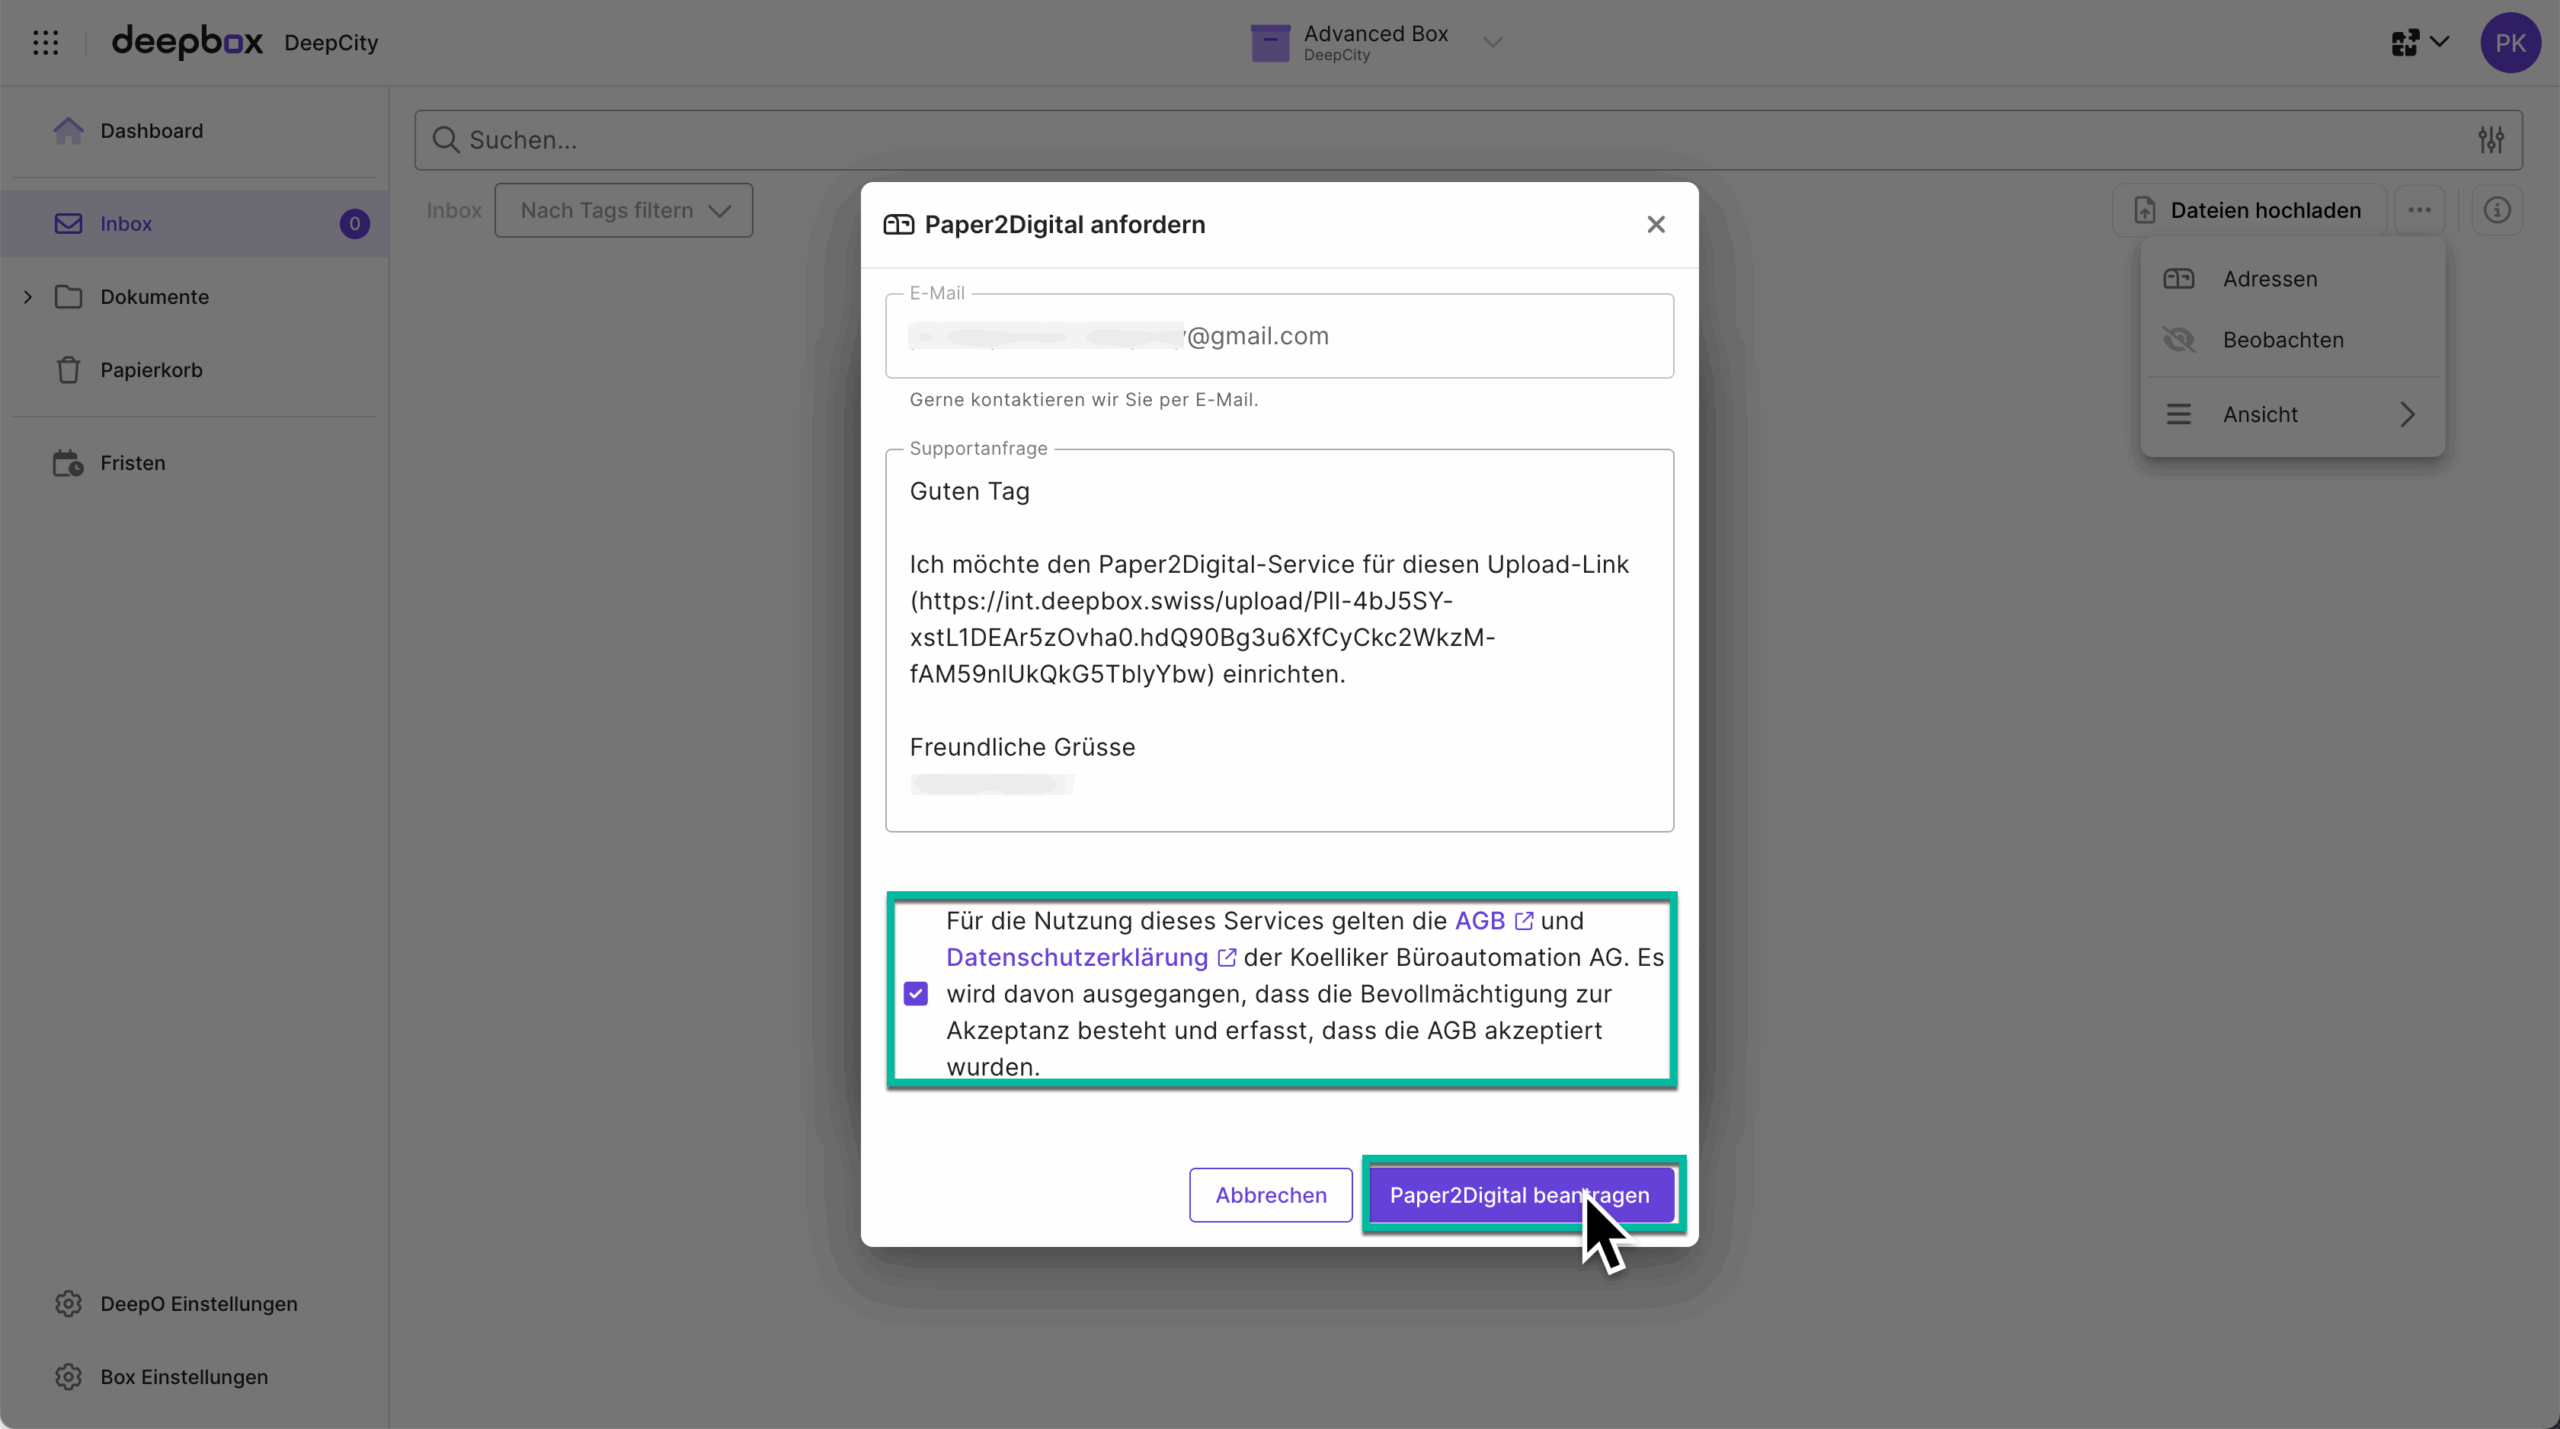This screenshot has width=2560, height=1429.
Task: Uncheck the AGB acceptance checkbox
Action: 916,994
